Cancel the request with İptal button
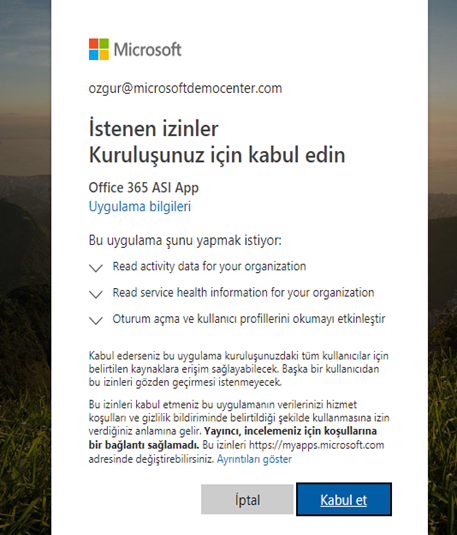 [247, 499]
